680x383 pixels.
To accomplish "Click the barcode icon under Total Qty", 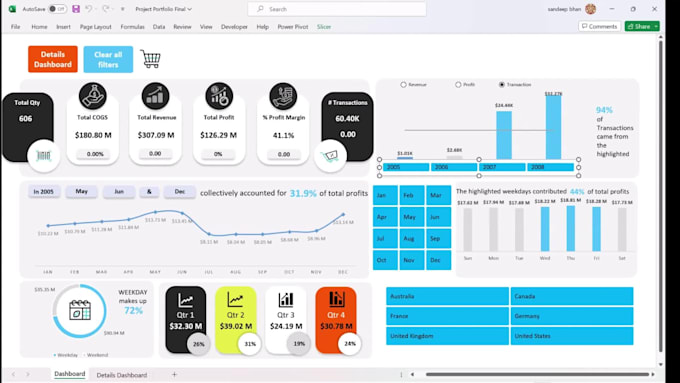I will pyautogui.click(x=43, y=156).
